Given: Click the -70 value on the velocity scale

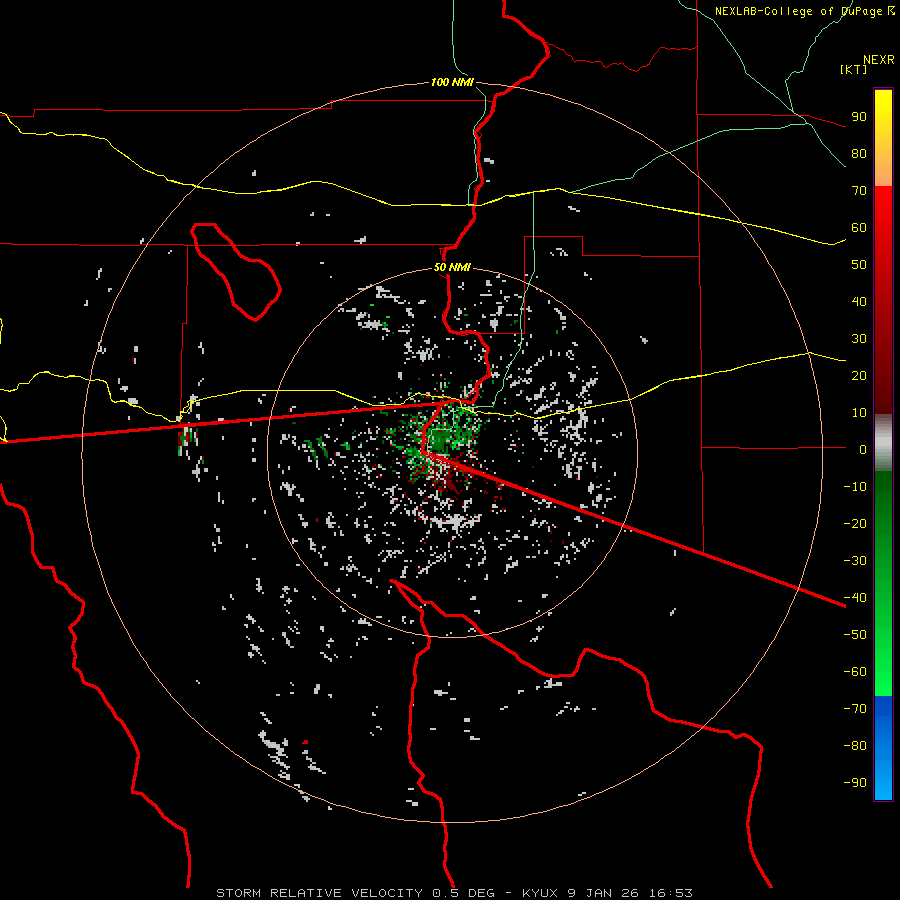Looking at the screenshot, I should (x=855, y=708).
